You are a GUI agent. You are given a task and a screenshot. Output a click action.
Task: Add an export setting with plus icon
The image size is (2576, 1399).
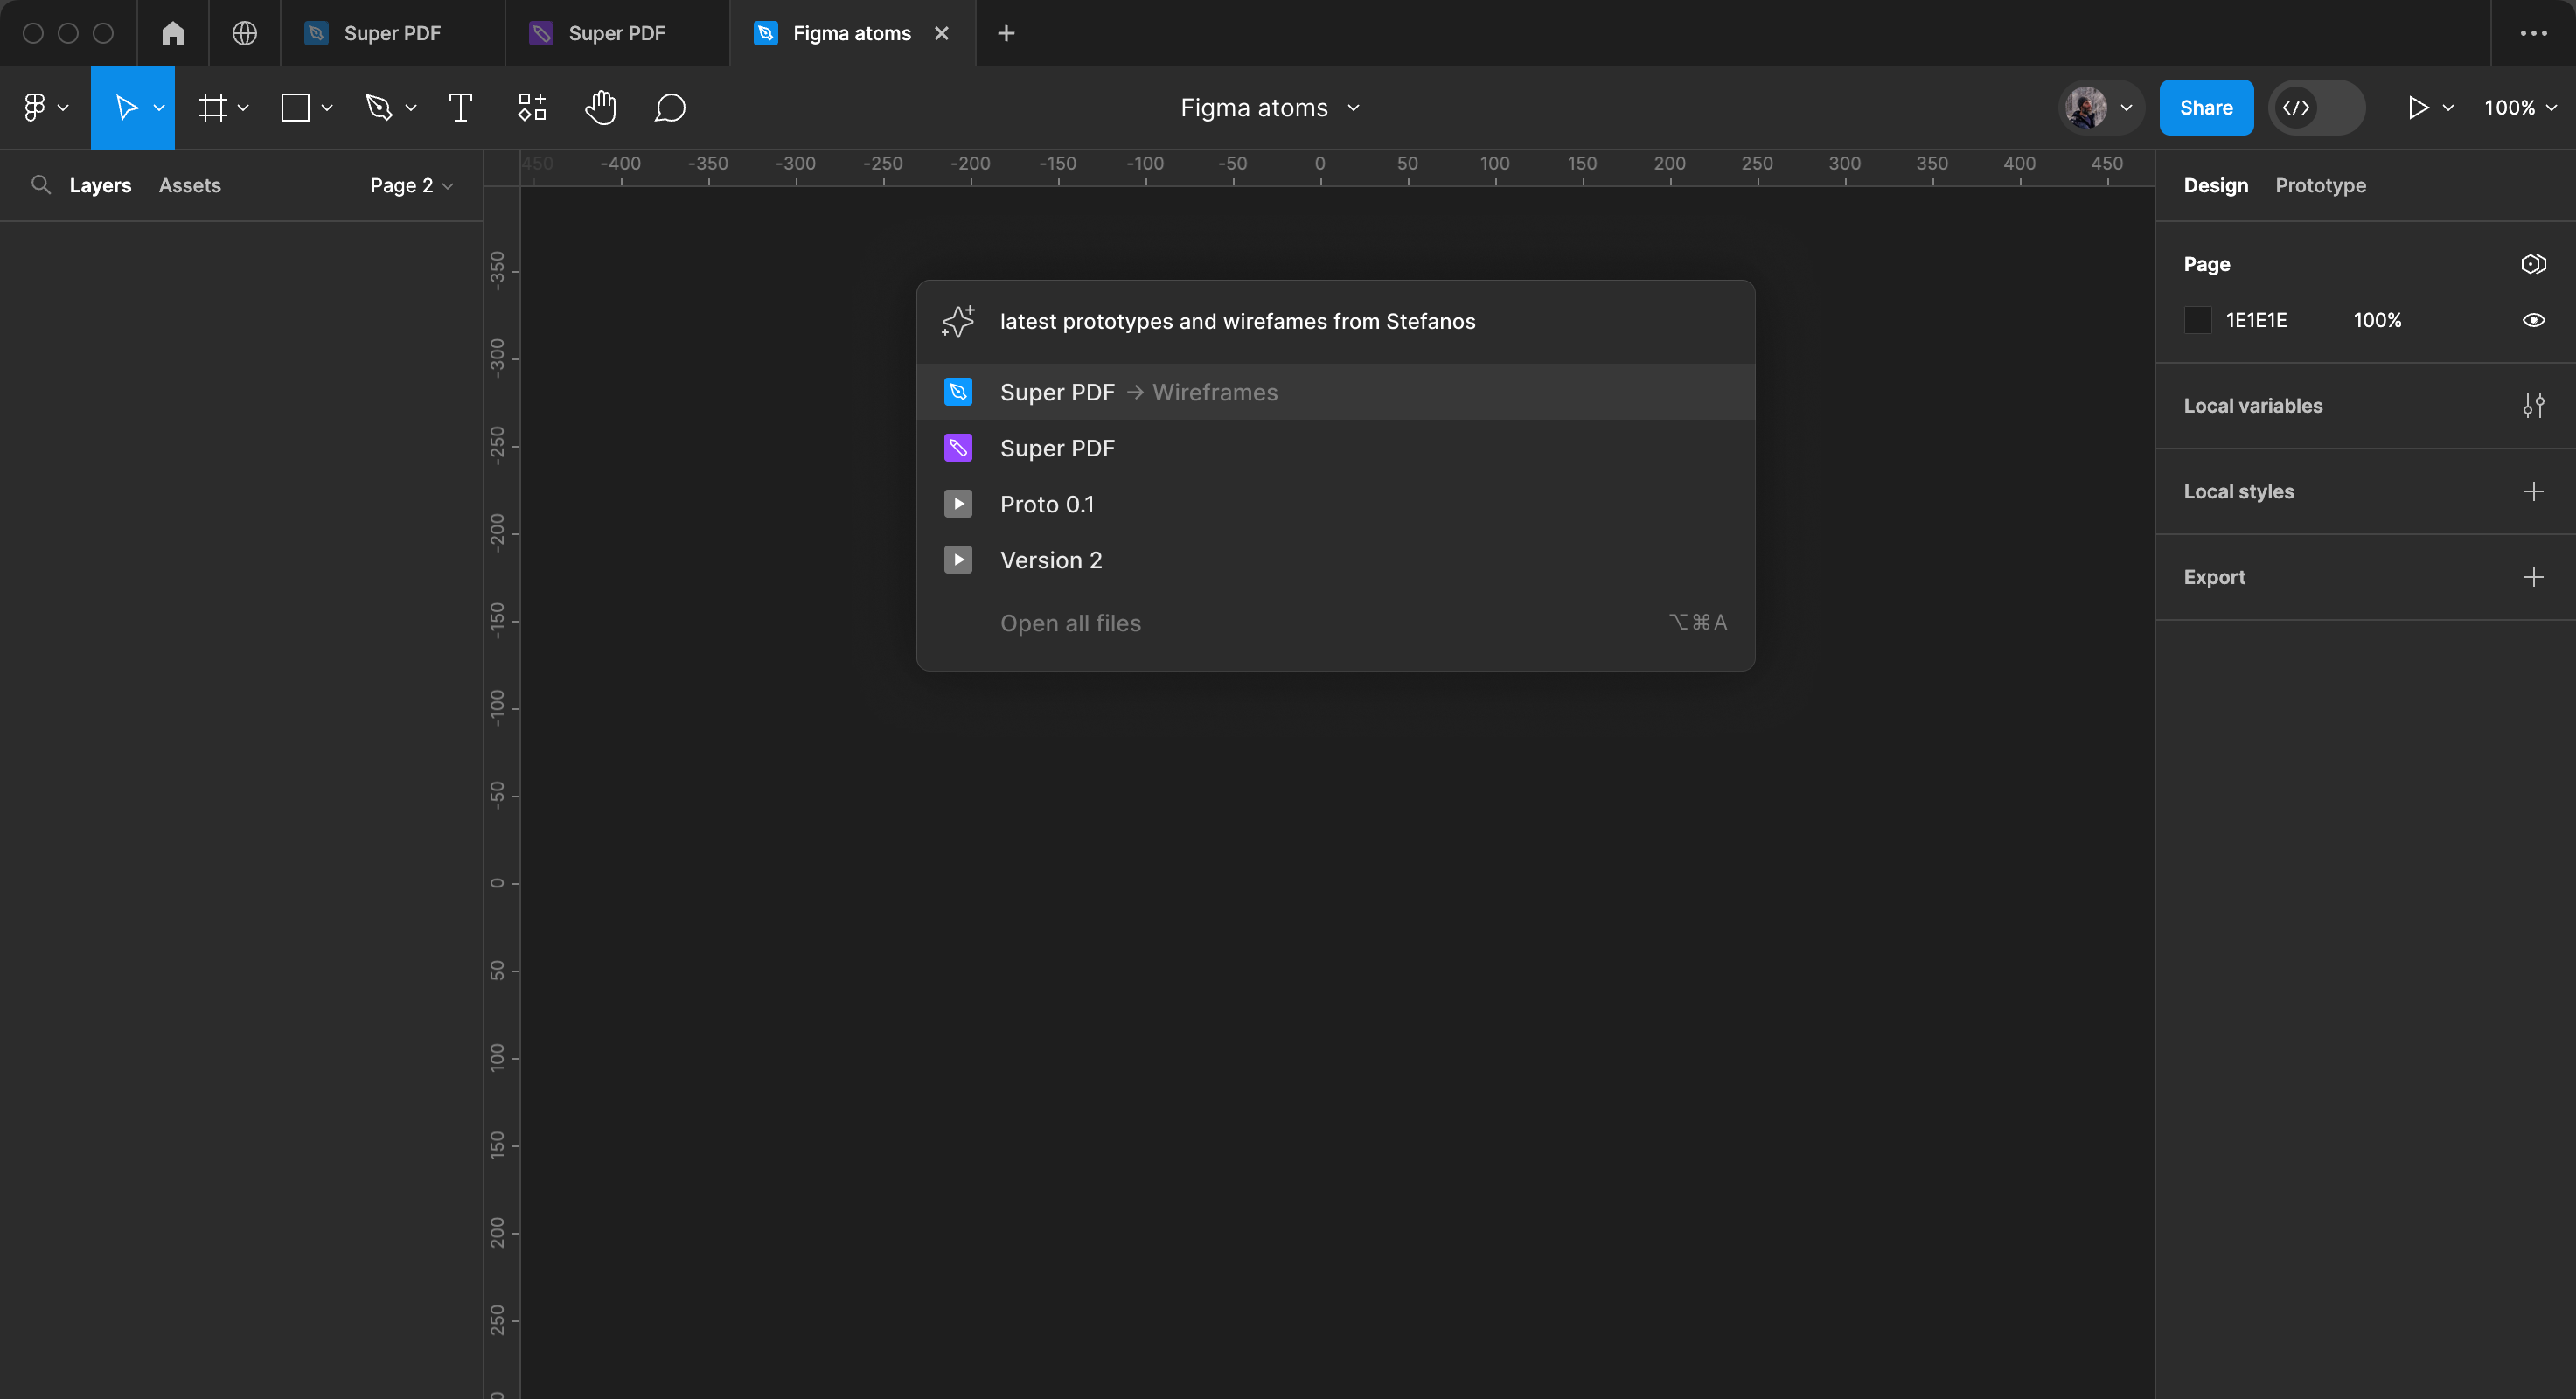pos(2533,577)
